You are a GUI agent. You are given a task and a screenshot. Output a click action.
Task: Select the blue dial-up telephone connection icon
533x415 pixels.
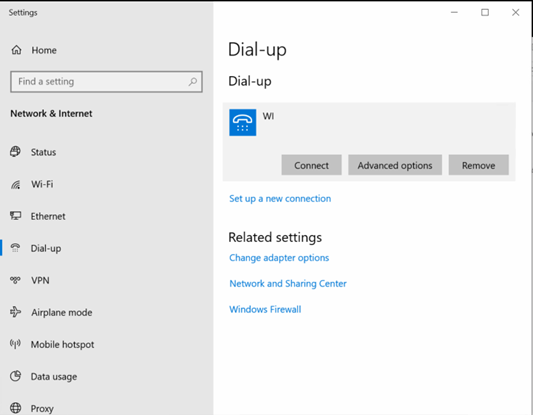click(x=242, y=122)
